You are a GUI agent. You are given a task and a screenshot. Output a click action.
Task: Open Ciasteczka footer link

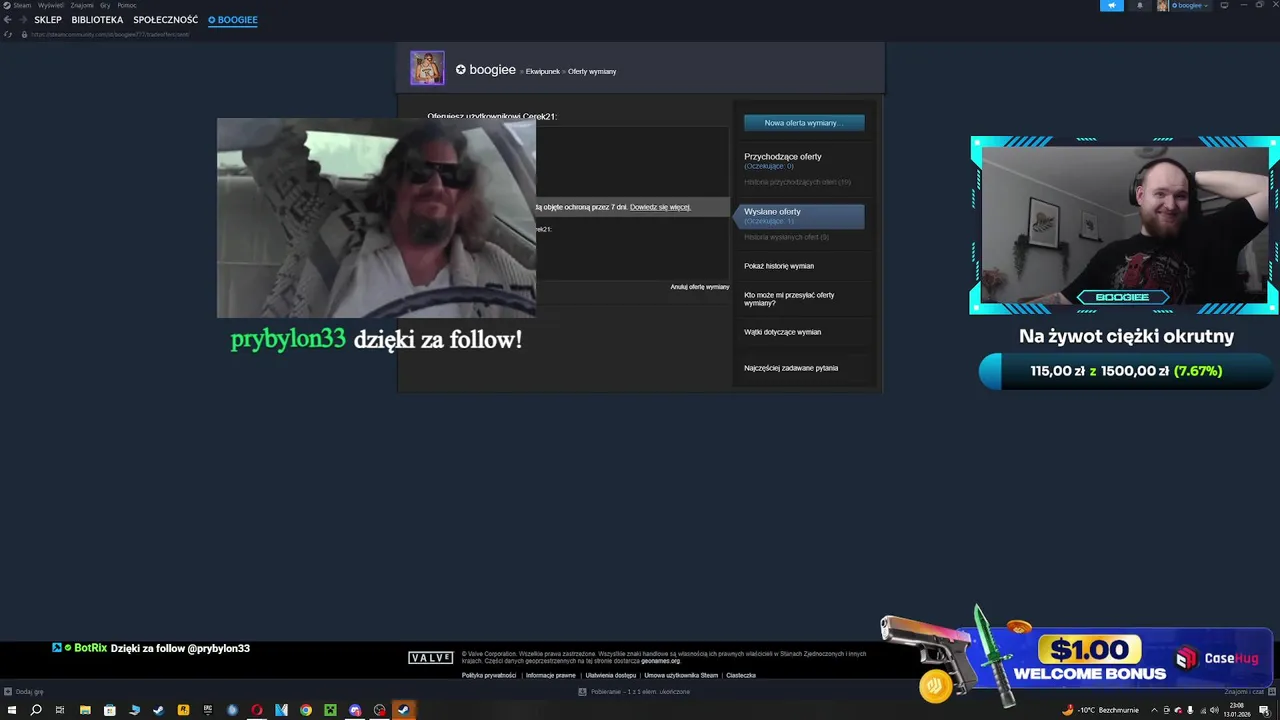[741, 675]
